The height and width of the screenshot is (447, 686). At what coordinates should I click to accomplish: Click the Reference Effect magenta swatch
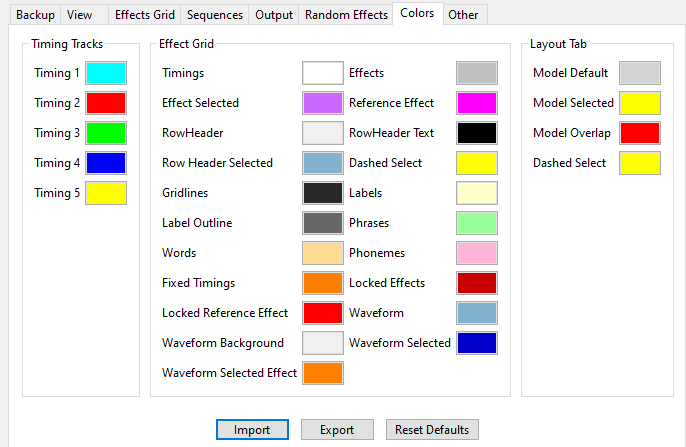(x=477, y=103)
